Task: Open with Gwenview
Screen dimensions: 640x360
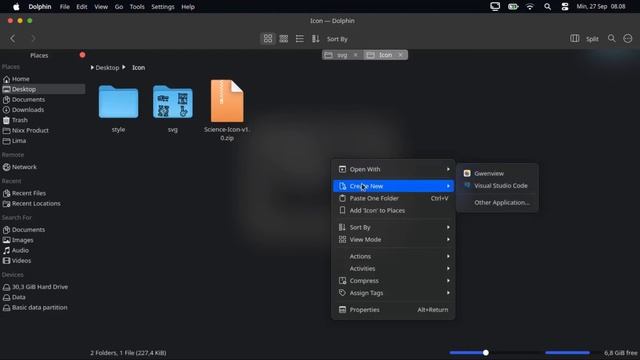Action: pos(497,173)
